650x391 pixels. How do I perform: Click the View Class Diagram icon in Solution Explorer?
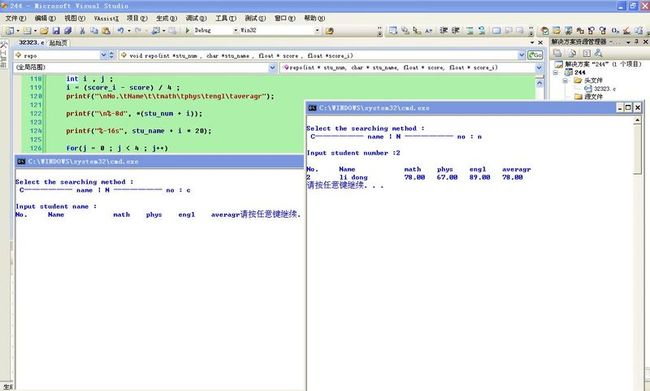(598, 53)
